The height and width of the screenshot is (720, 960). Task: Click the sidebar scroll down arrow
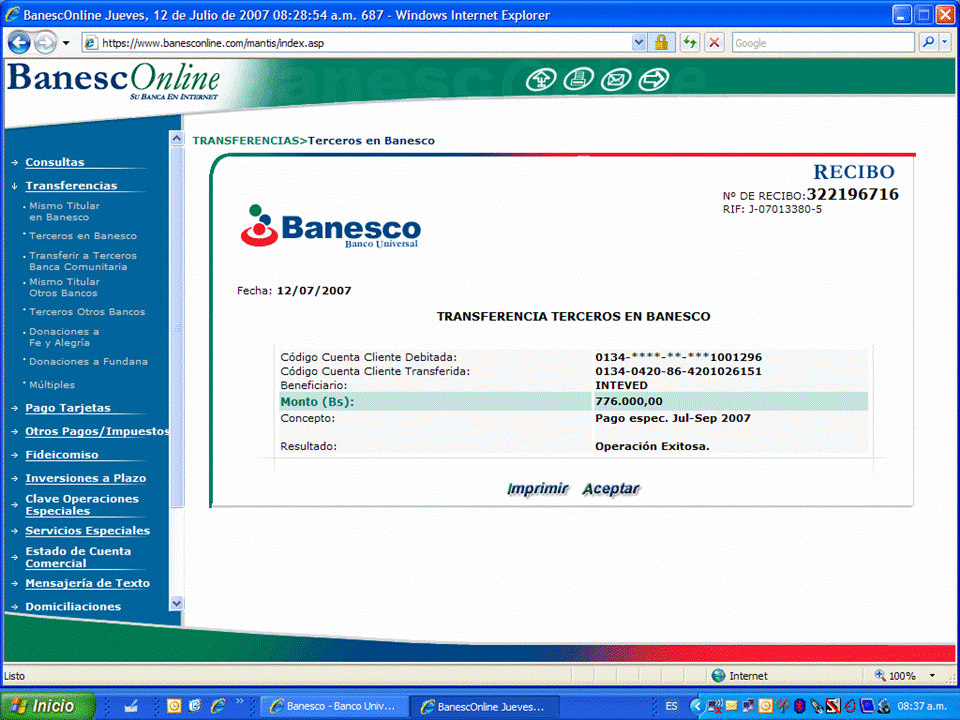176,603
